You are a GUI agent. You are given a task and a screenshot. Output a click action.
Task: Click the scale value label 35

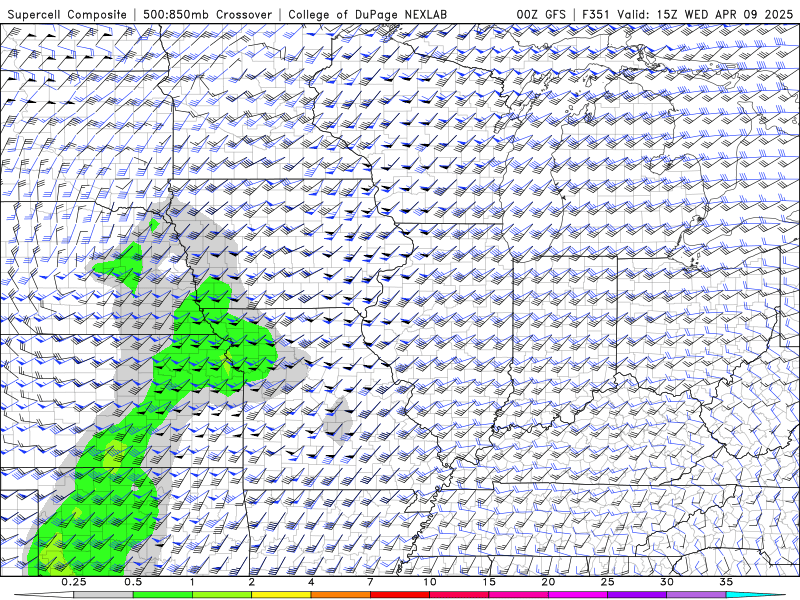pyautogui.click(x=726, y=582)
